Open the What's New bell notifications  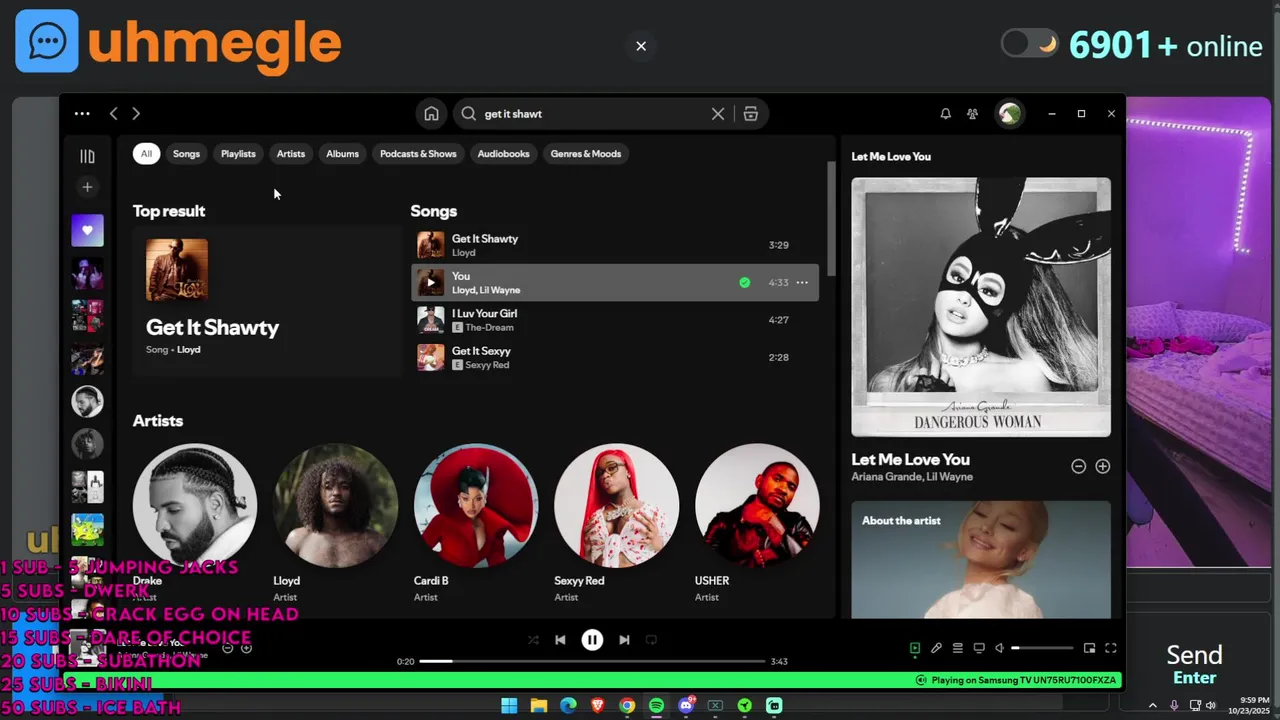pos(945,114)
